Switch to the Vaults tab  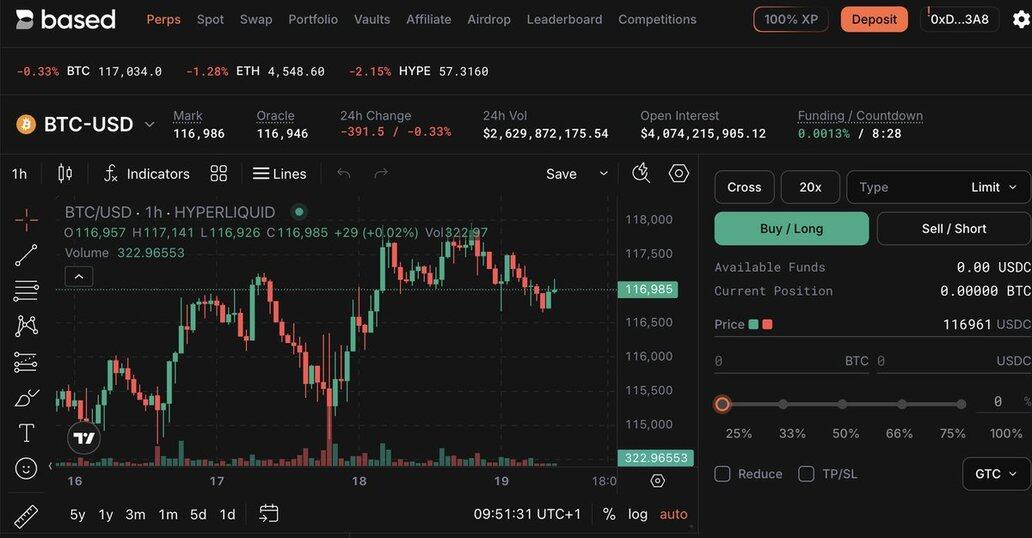click(372, 20)
